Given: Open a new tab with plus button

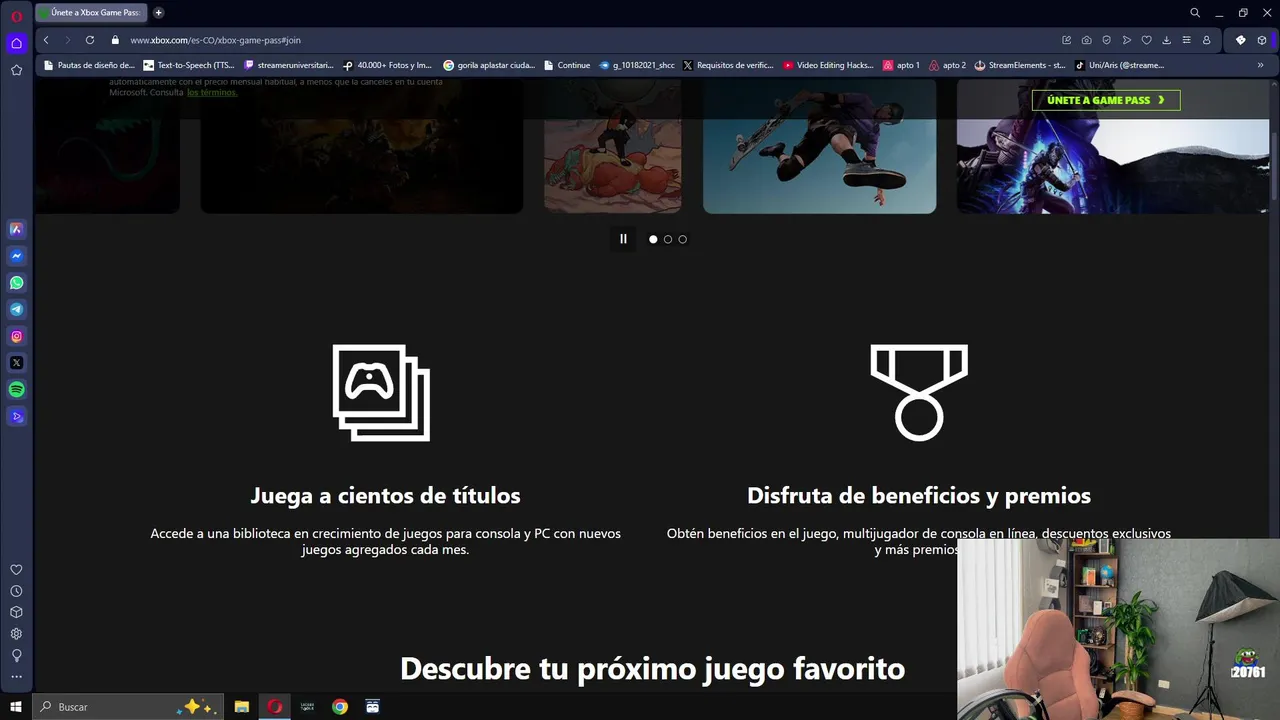Looking at the screenshot, I should [158, 13].
